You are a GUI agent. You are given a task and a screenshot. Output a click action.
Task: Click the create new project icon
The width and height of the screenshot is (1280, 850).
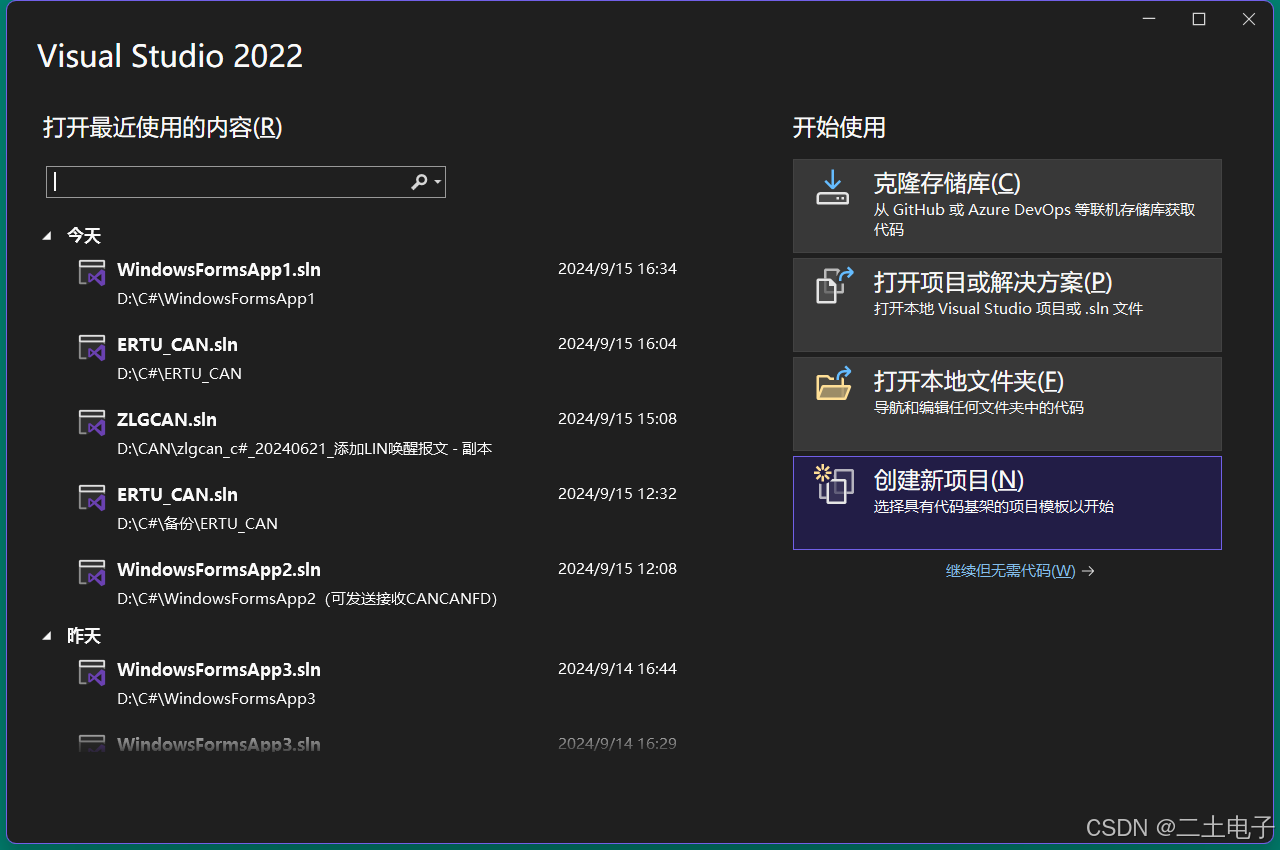pyautogui.click(x=834, y=483)
